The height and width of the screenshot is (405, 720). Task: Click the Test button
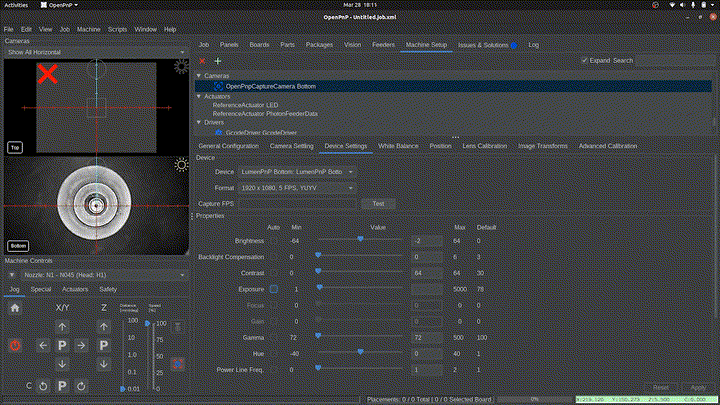(x=377, y=203)
